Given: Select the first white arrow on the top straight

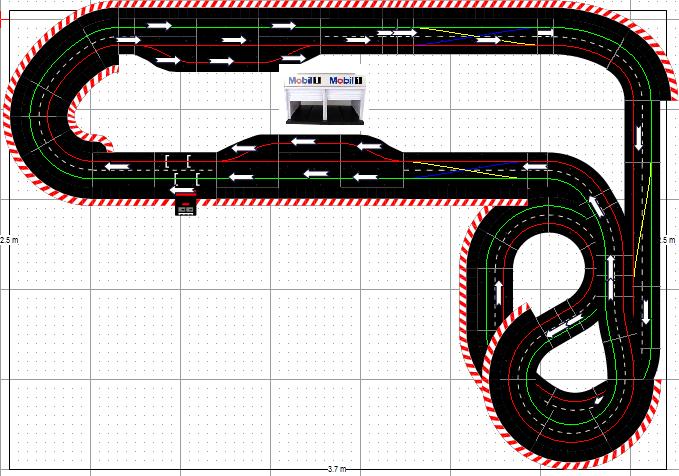Looking at the screenshot, I should [x=129, y=40].
